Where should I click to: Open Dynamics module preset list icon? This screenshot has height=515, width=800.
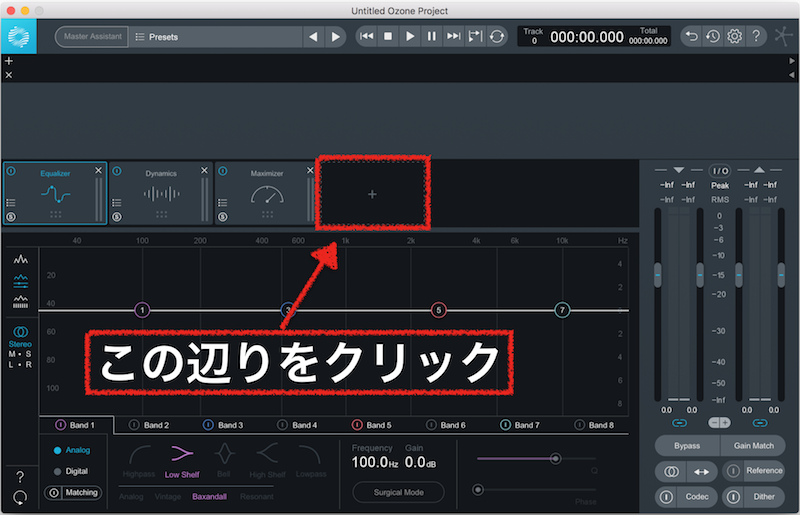click(x=117, y=203)
